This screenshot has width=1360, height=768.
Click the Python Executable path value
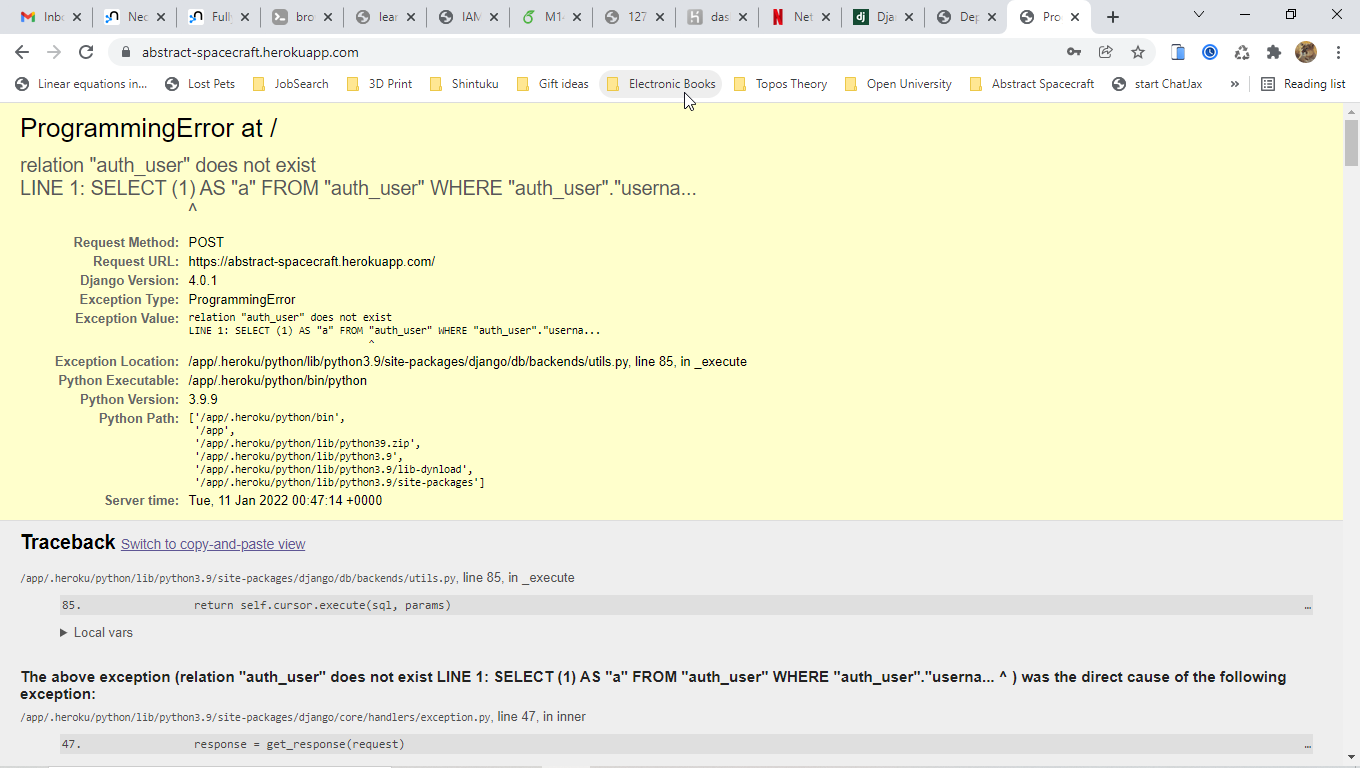278,381
